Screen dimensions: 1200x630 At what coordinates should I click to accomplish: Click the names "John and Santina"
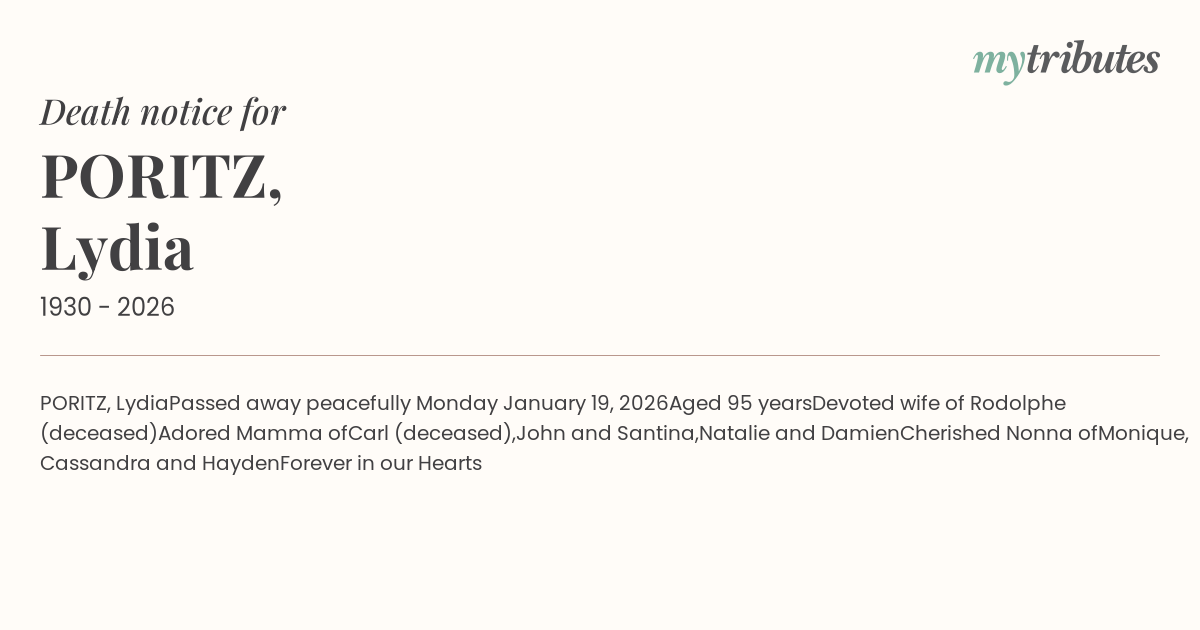(x=605, y=434)
